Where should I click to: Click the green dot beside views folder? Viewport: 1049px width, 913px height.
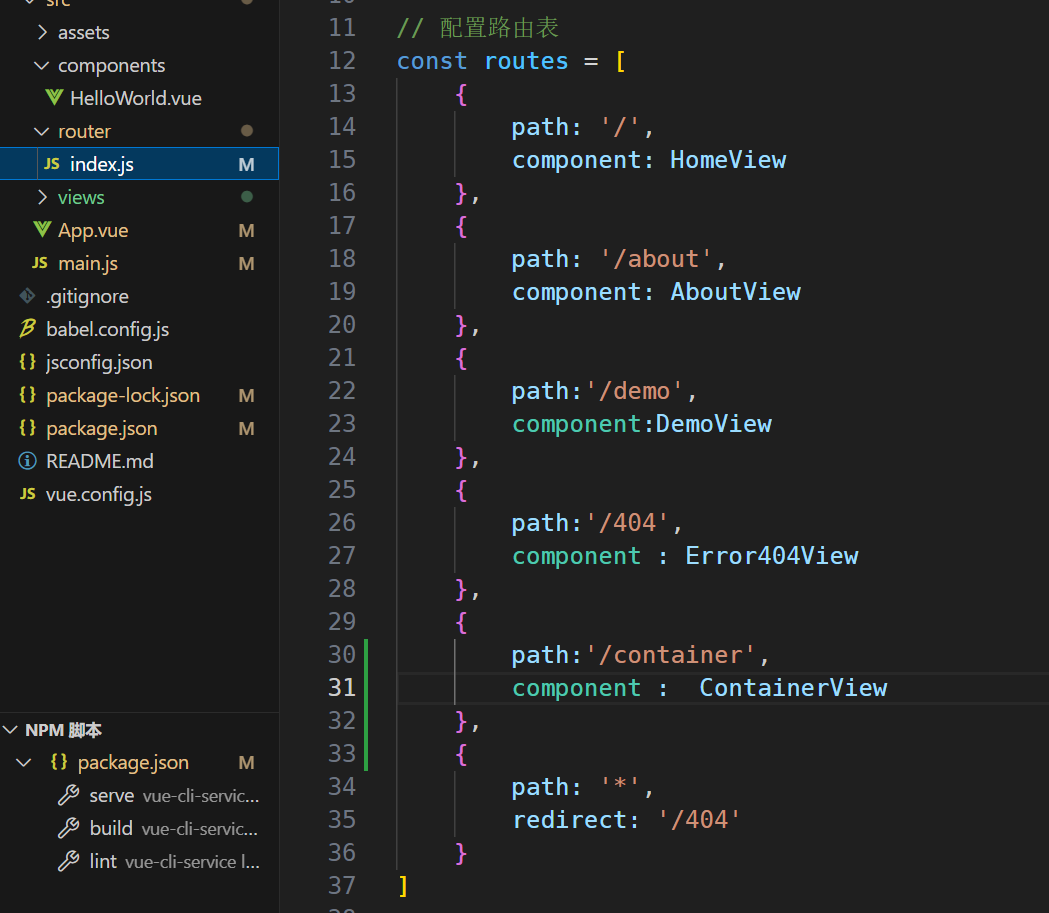tap(247, 197)
